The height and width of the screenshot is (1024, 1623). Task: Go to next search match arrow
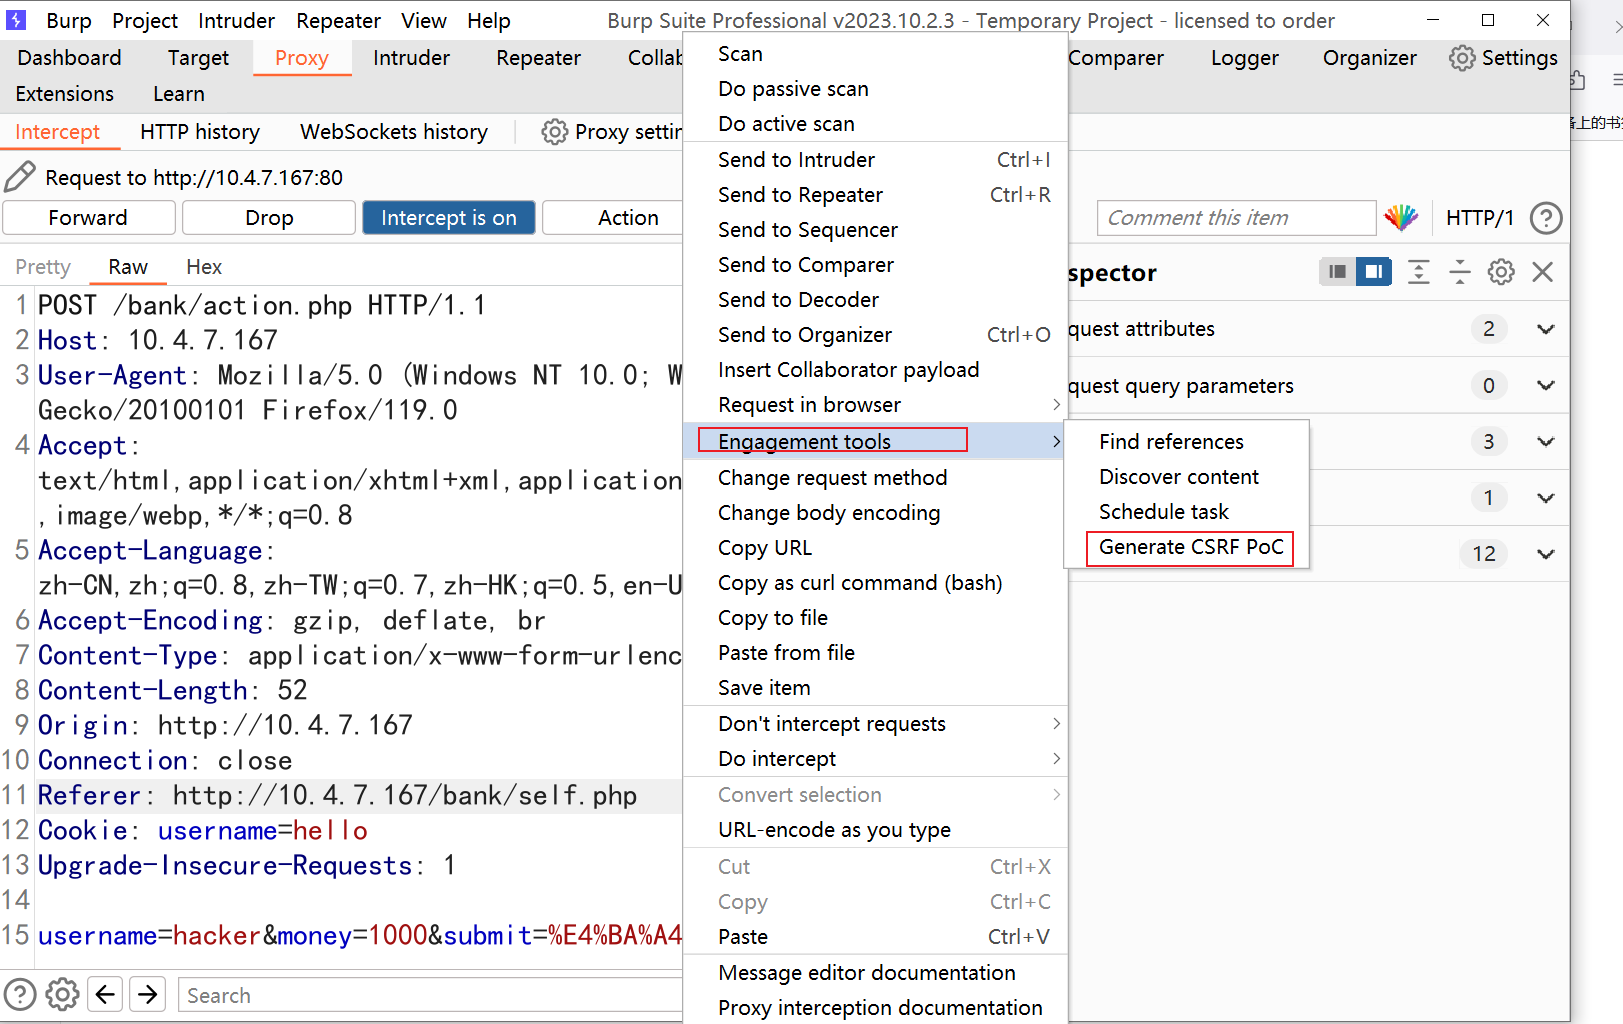(148, 995)
